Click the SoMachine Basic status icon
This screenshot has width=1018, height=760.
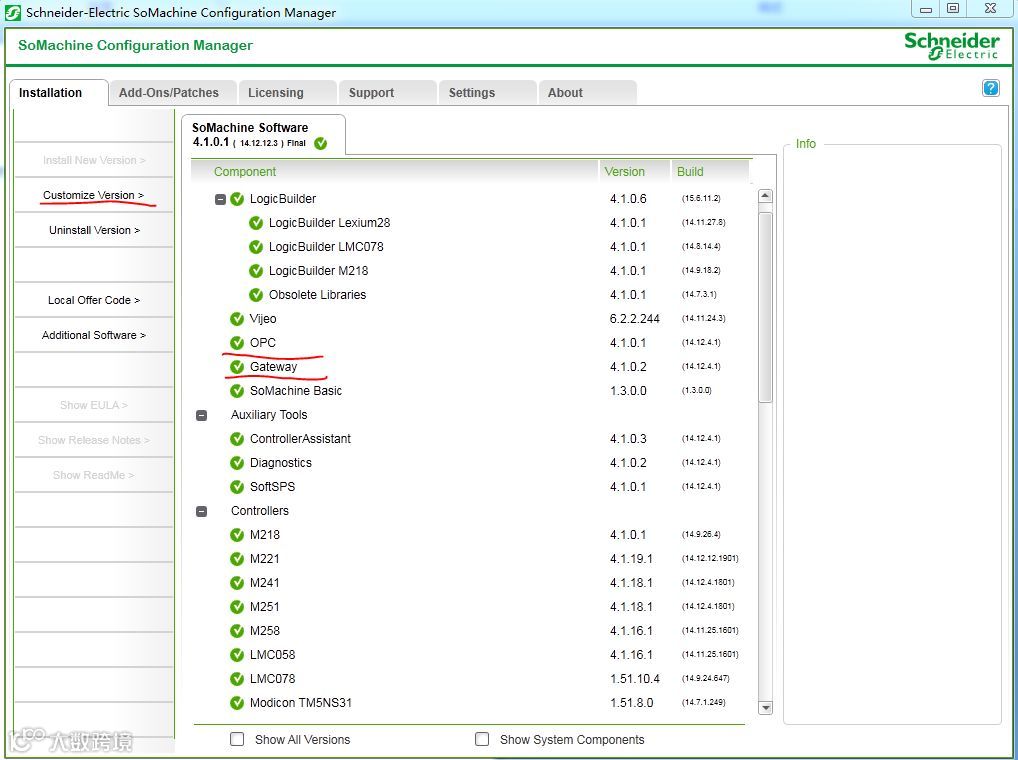237,391
